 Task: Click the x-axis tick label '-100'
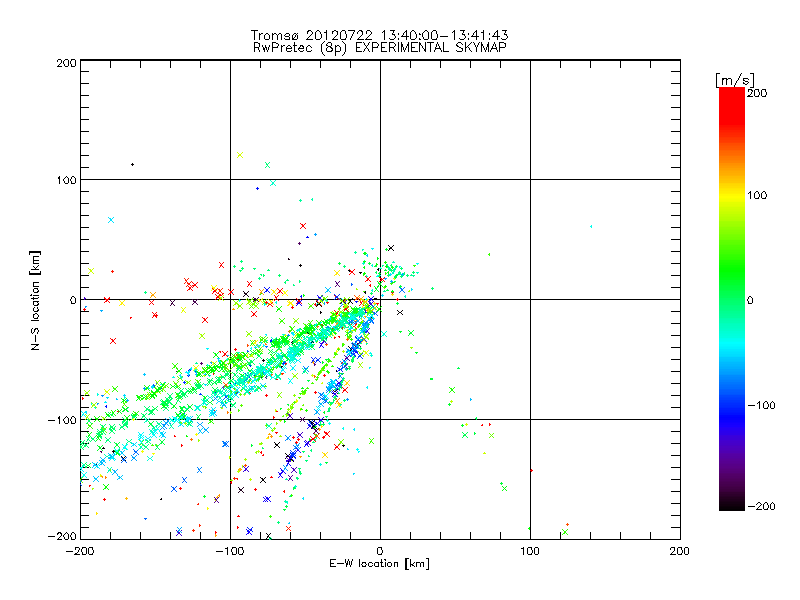coord(230,551)
